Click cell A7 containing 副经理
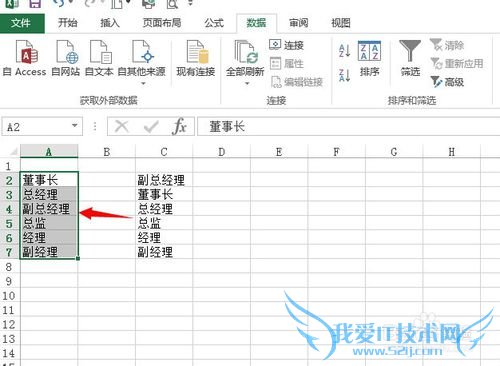500x366 pixels. pos(49,252)
